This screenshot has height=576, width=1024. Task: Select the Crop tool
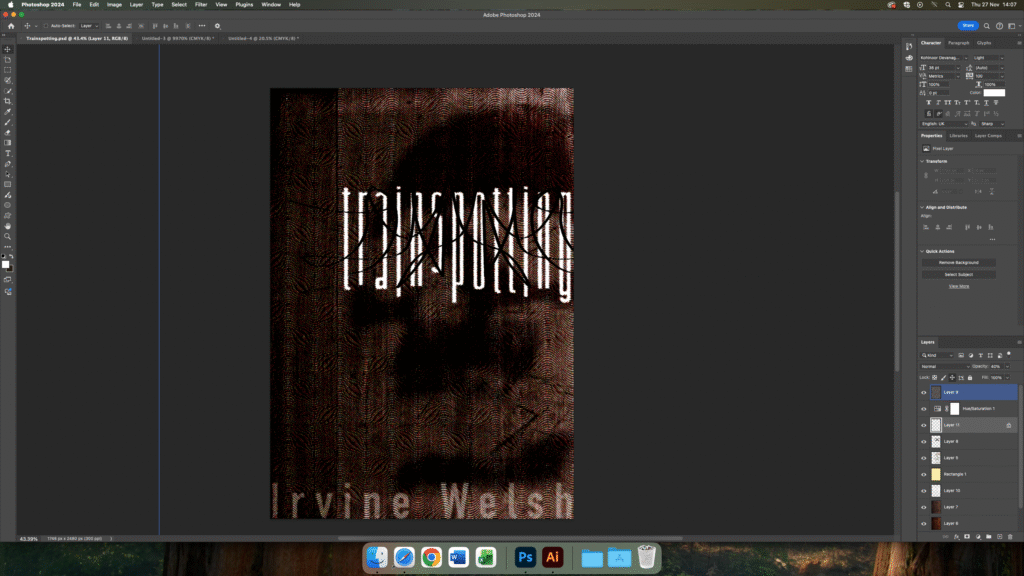tap(8, 101)
